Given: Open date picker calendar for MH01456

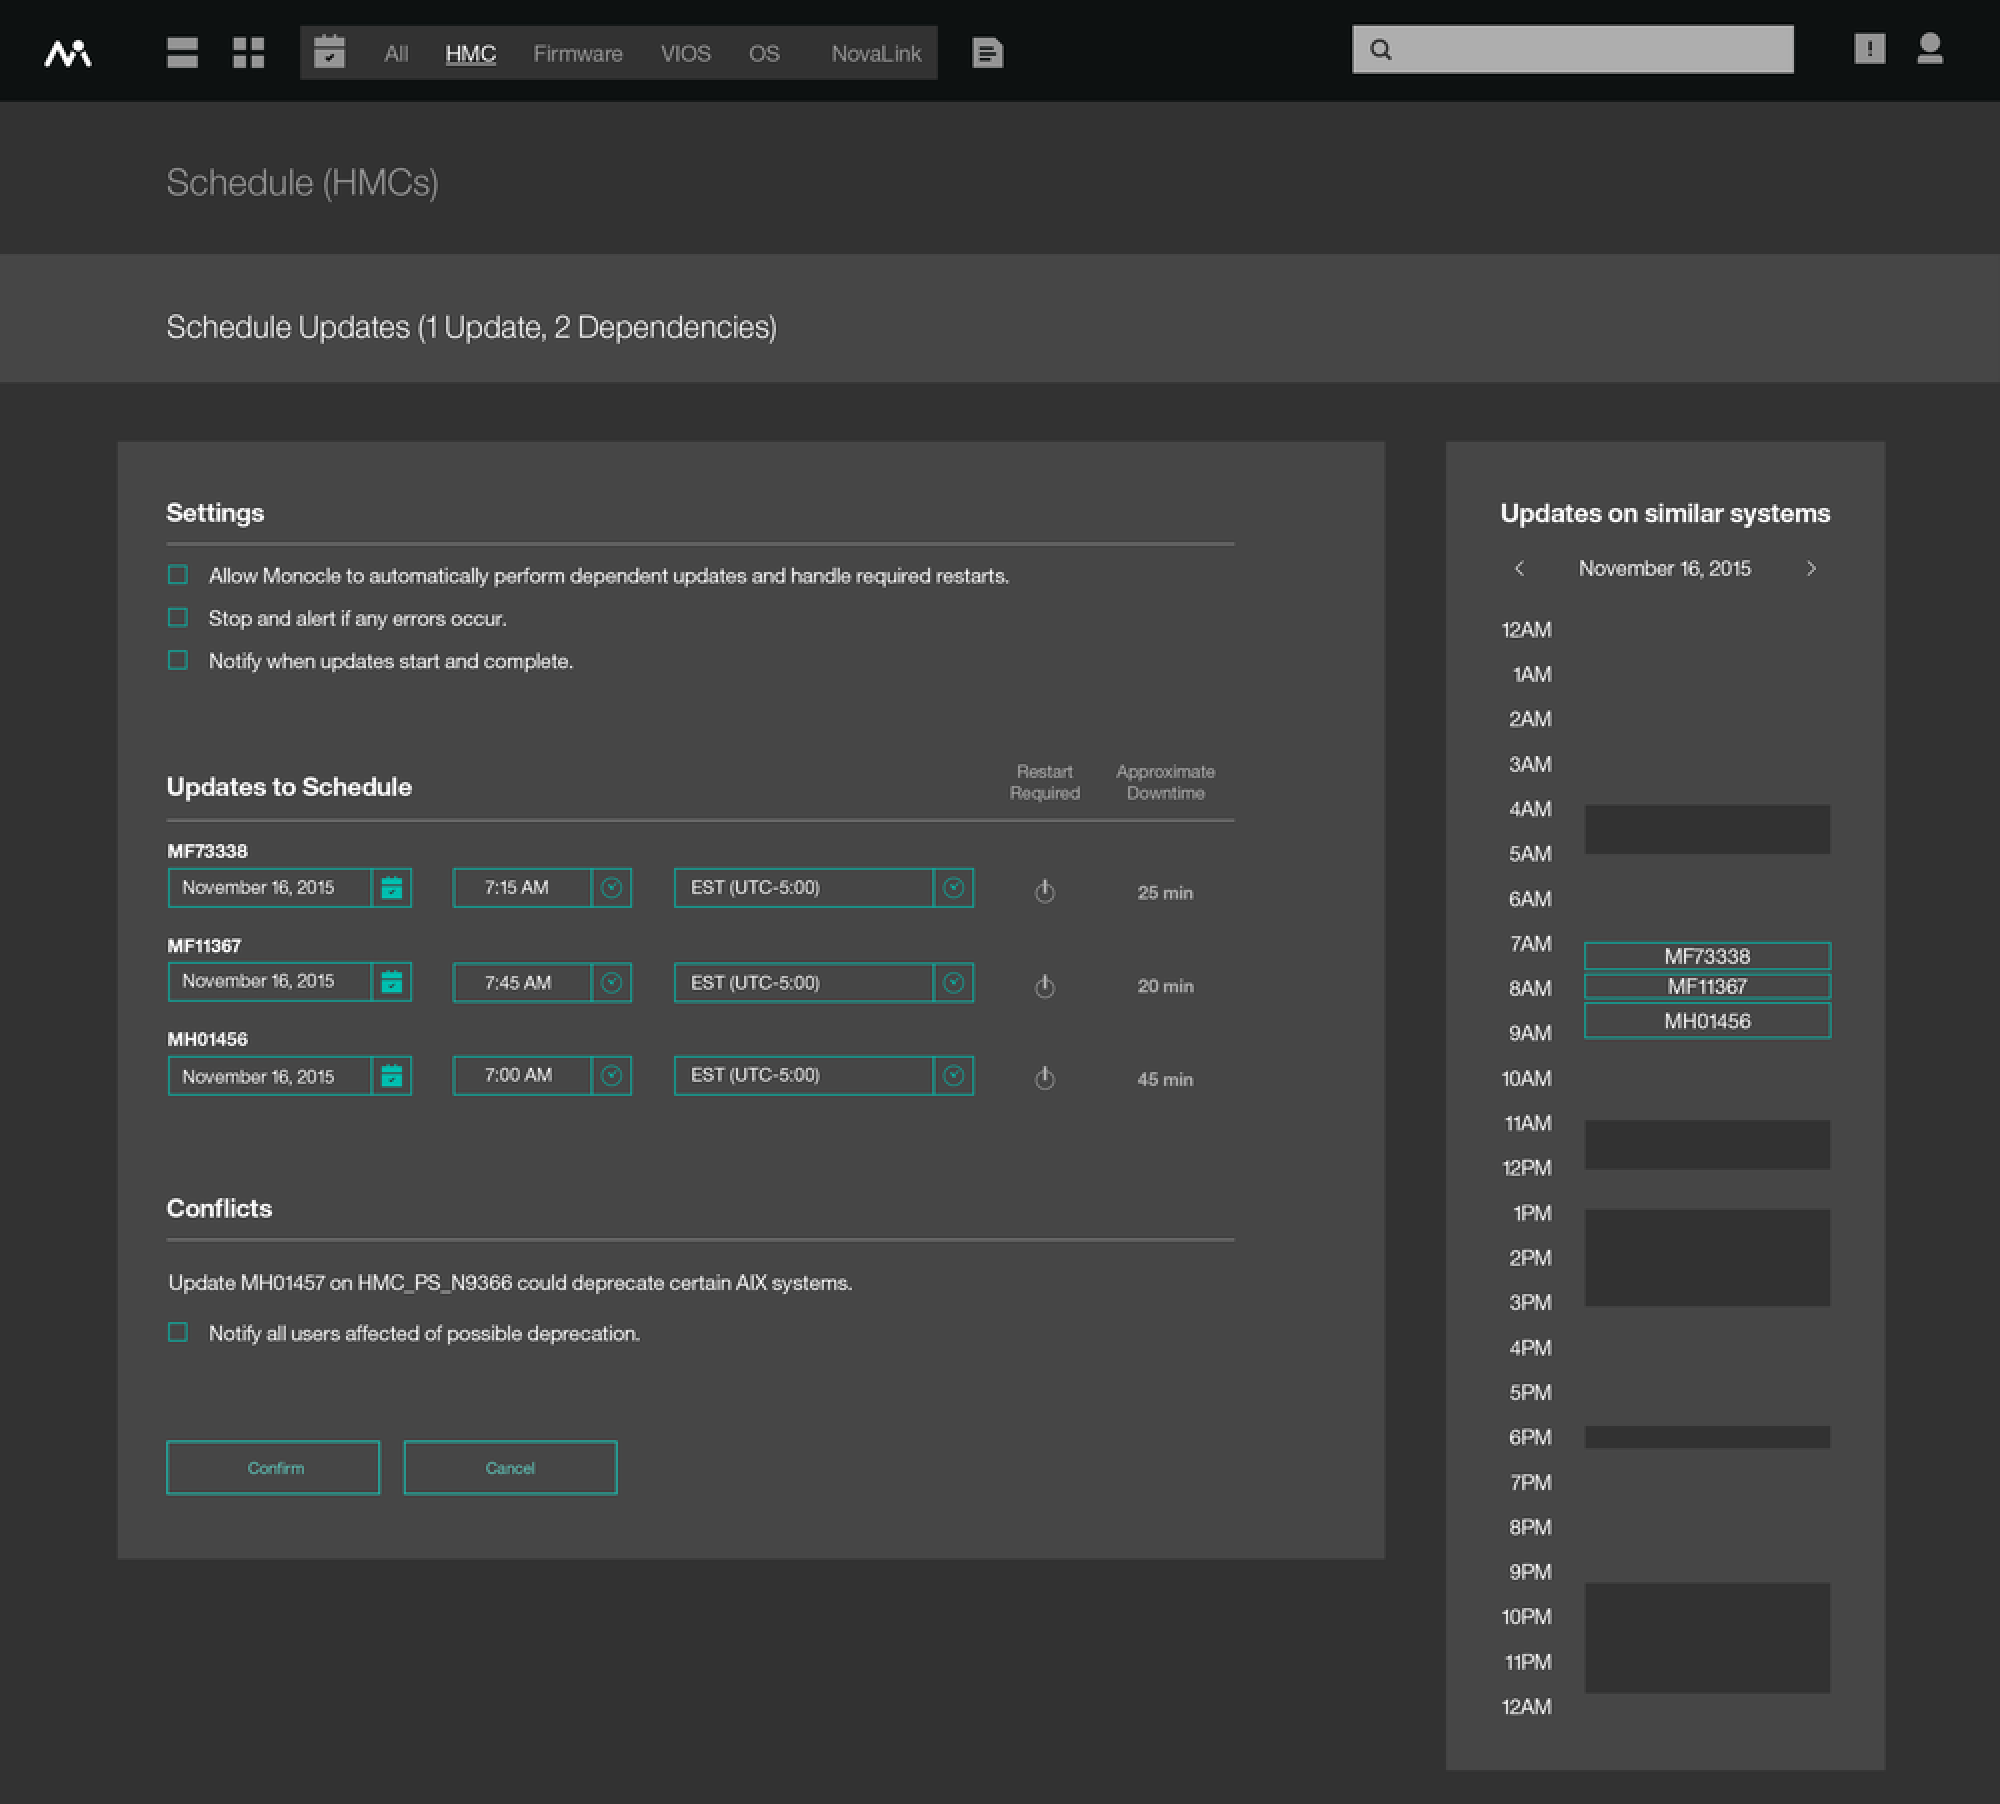Looking at the screenshot, I should [x=392, y=1076].
